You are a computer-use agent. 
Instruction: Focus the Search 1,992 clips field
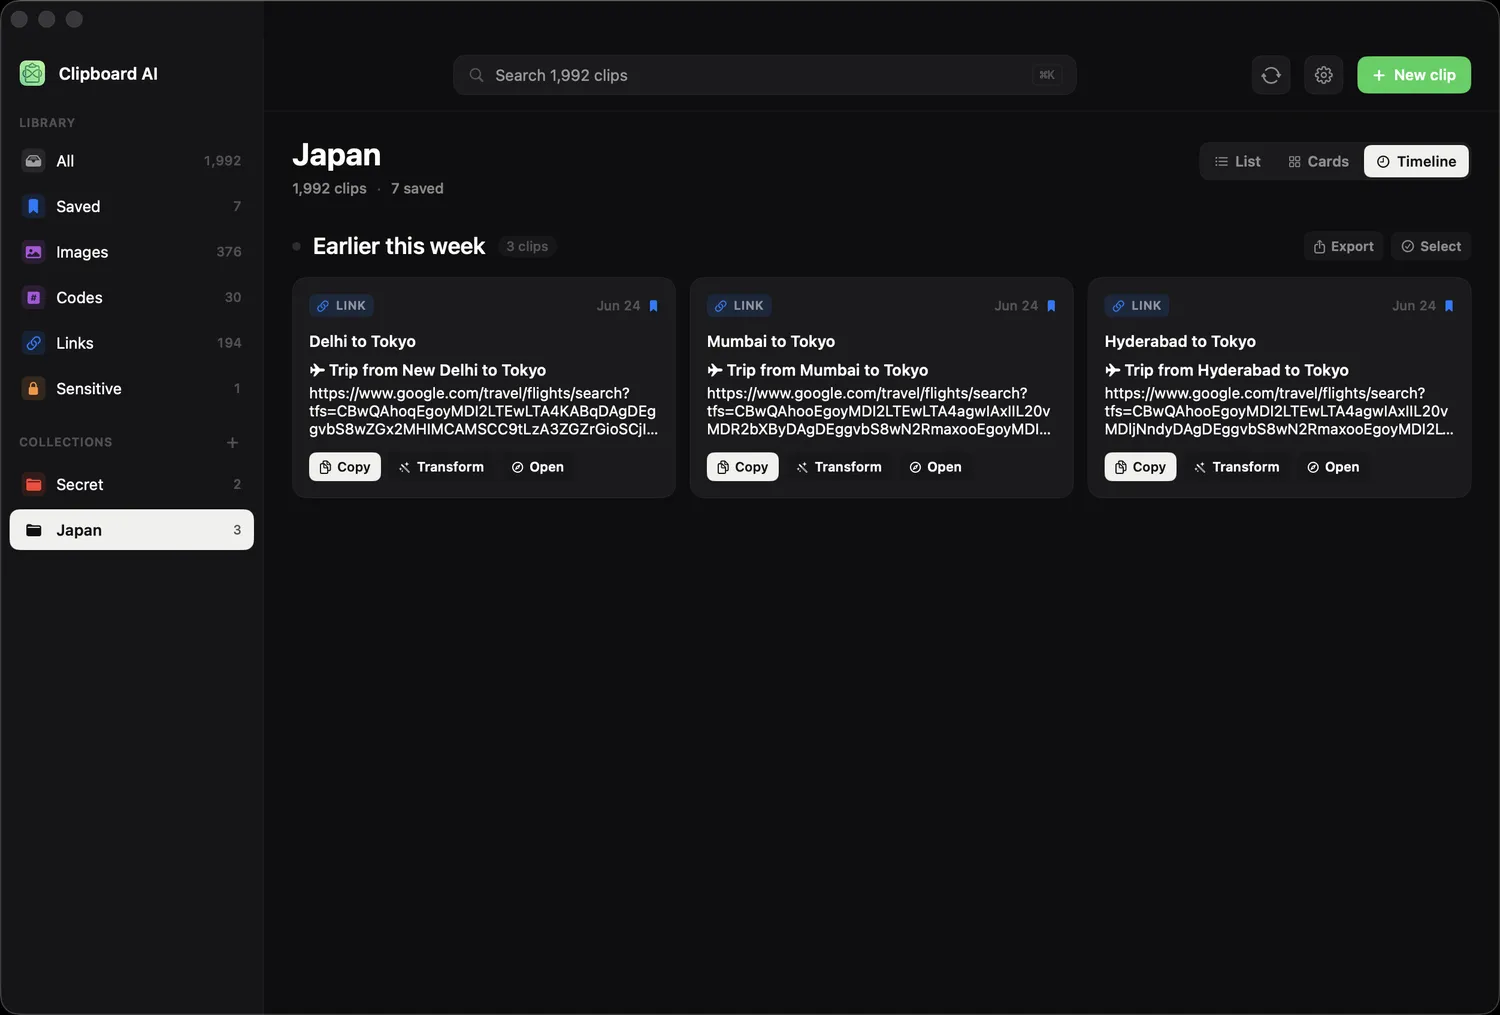[765, 75]
